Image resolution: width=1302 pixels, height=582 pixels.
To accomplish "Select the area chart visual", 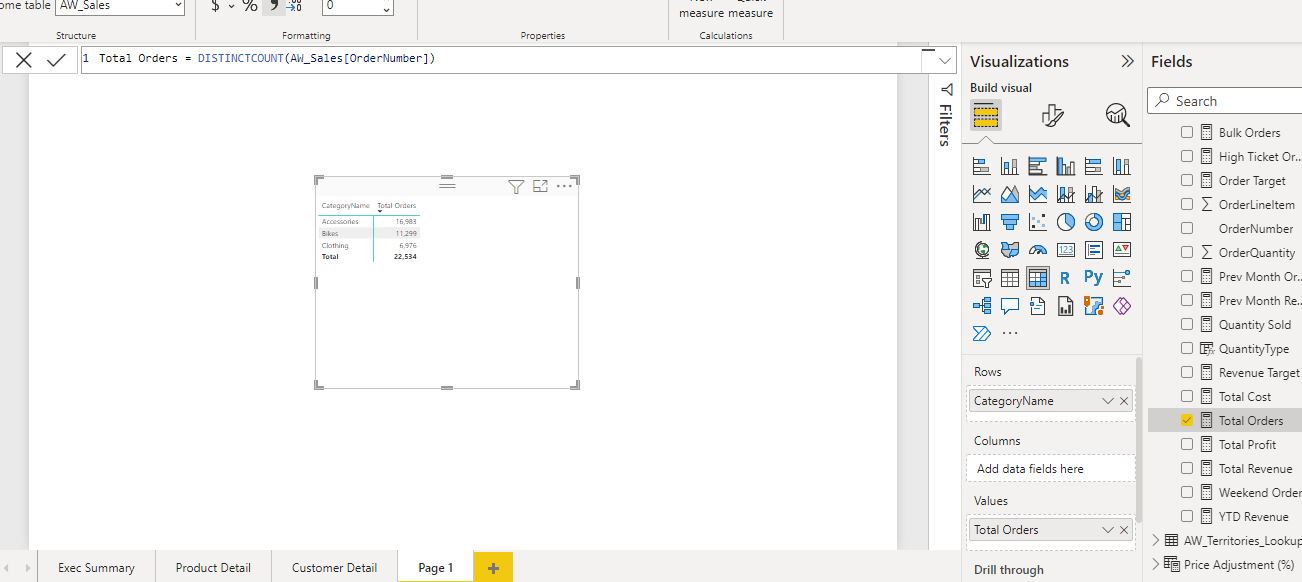I will coord(1010,194).
